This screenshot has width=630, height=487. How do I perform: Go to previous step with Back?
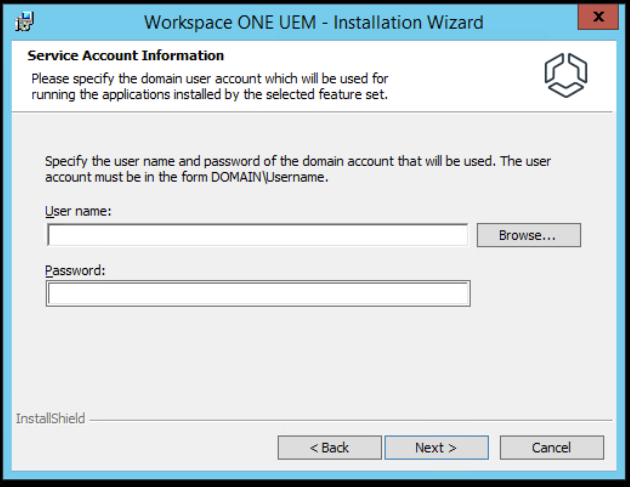point(329,448)
